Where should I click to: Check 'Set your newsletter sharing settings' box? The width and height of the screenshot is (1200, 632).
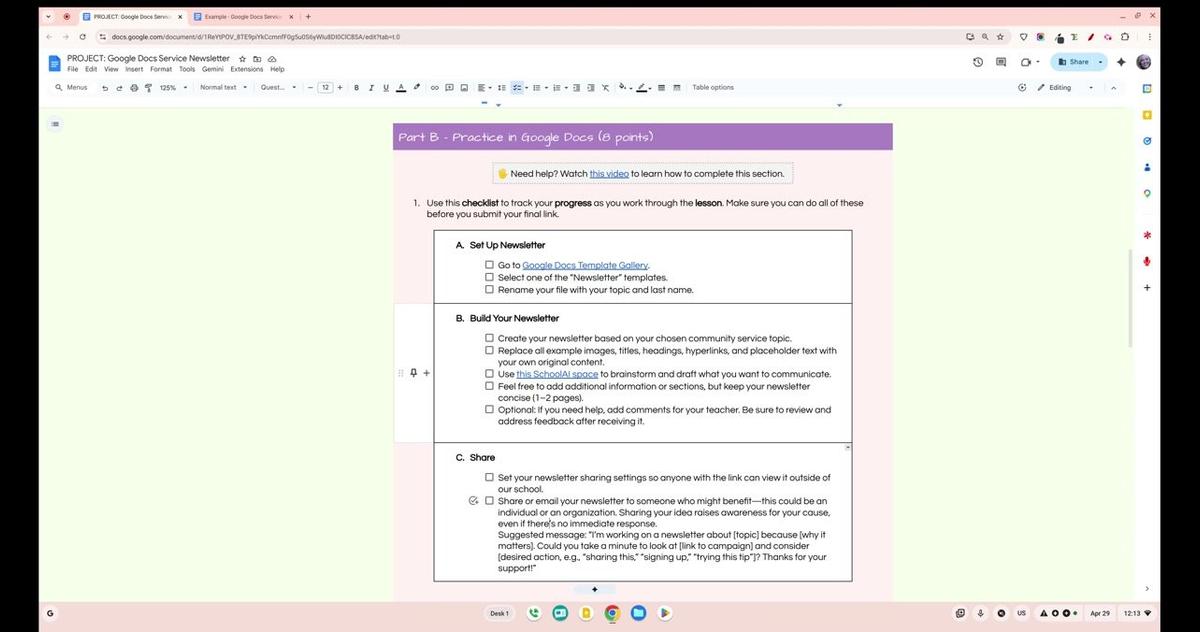tap(489, 477)
